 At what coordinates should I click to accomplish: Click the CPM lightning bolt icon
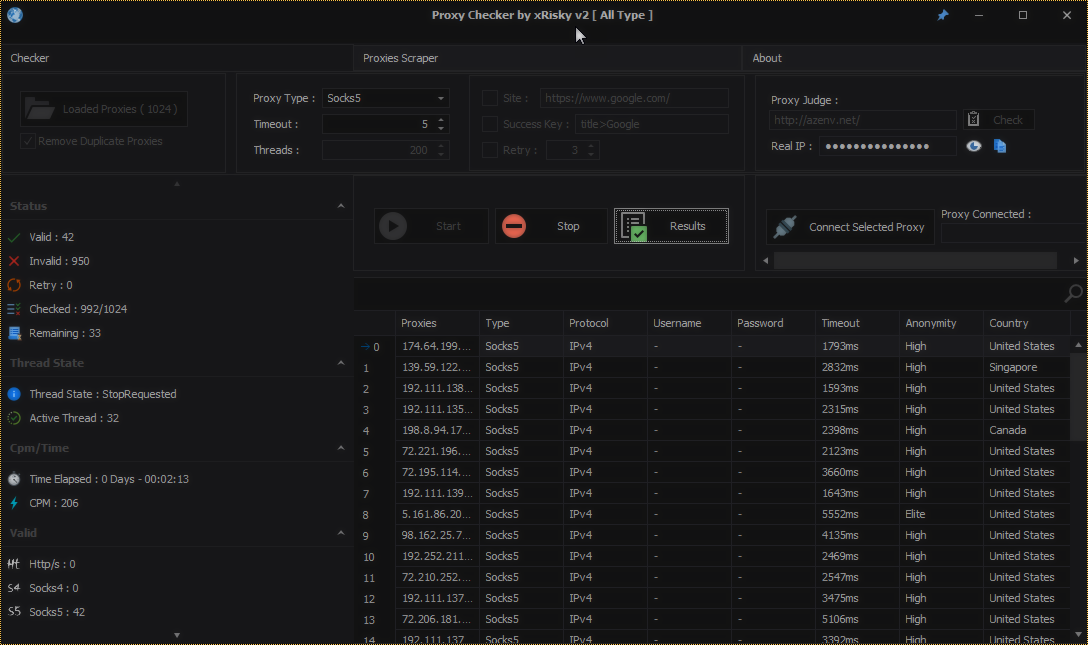[x=14, y=503]
